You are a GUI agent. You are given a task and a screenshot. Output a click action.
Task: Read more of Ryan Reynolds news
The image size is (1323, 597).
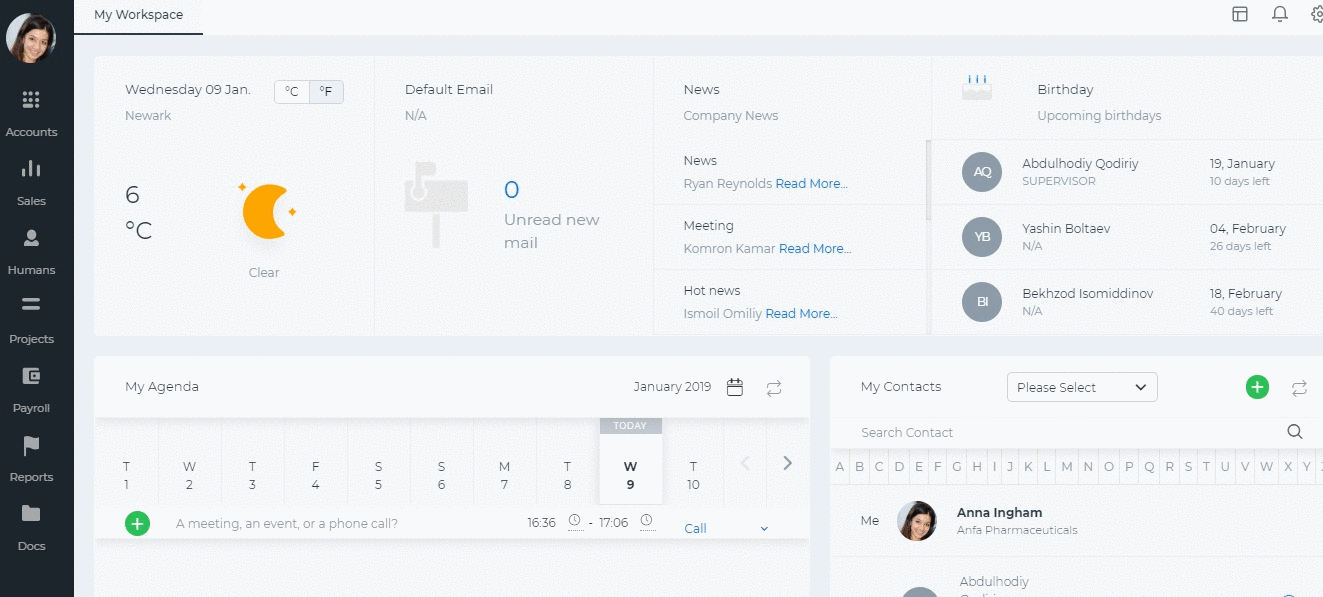pyautogui.click(x=811, y=184)
